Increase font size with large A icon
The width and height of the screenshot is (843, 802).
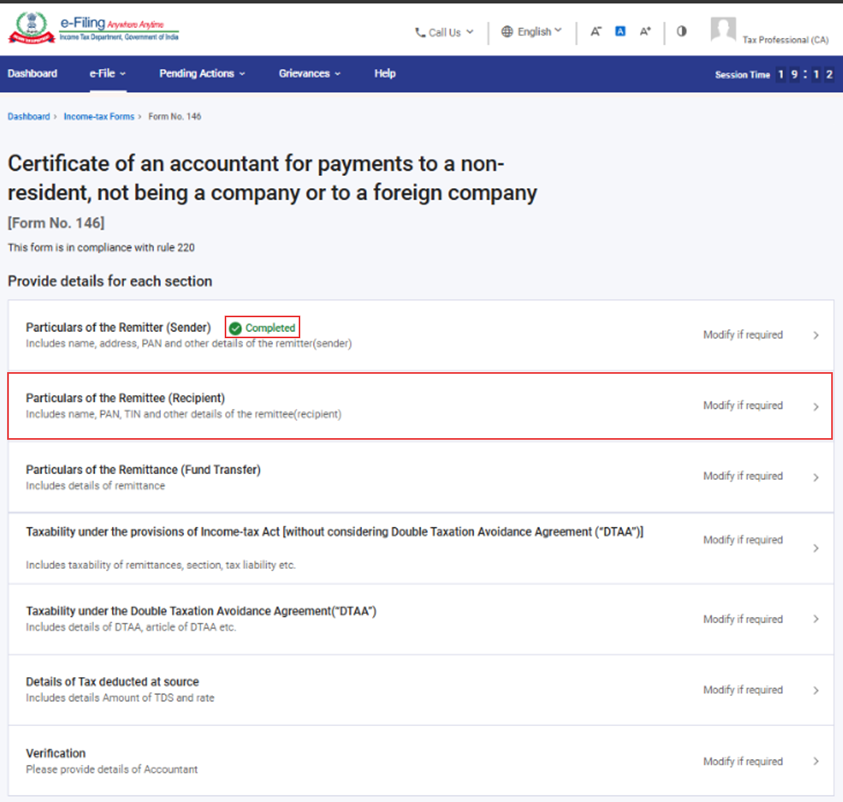click(645, 32)
